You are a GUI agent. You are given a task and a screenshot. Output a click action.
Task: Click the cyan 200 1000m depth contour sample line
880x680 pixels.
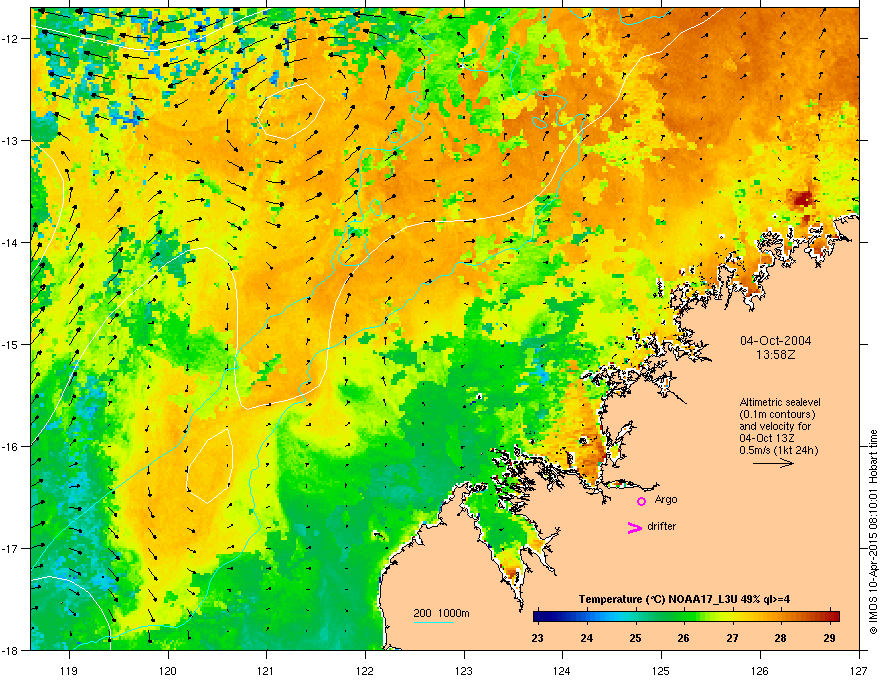pyautogui.click(x=434, y=622)
